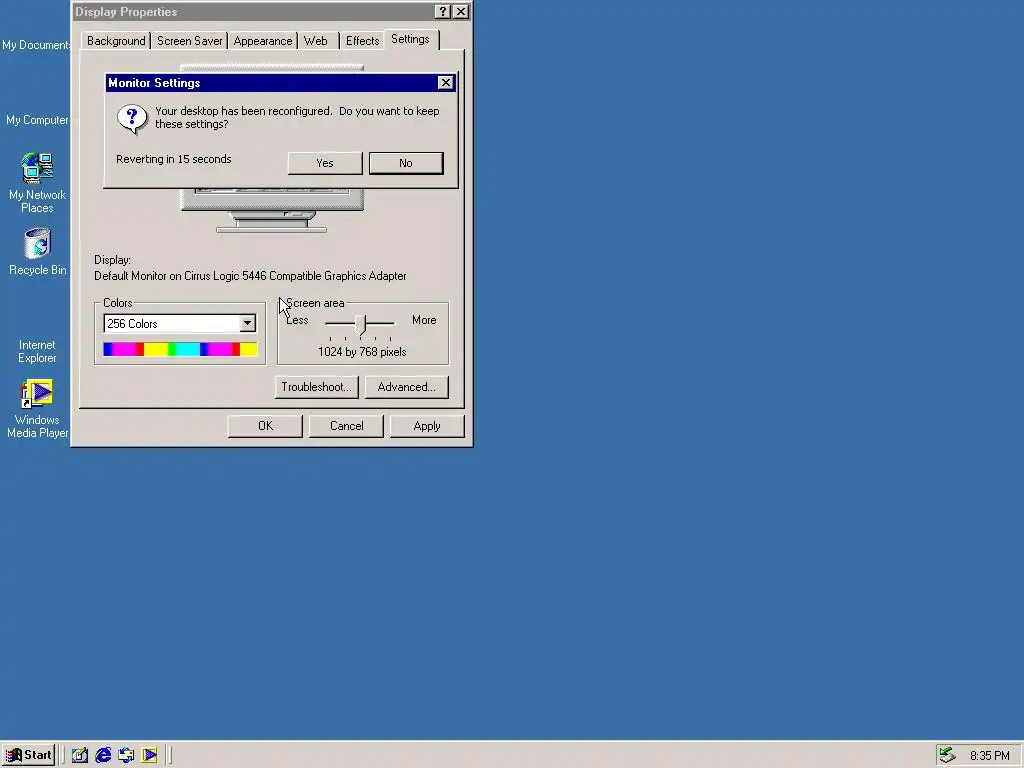Open the Troubleshoot dialog
This screenshot has width=1024, height=768.
click(x=317, y=387)
